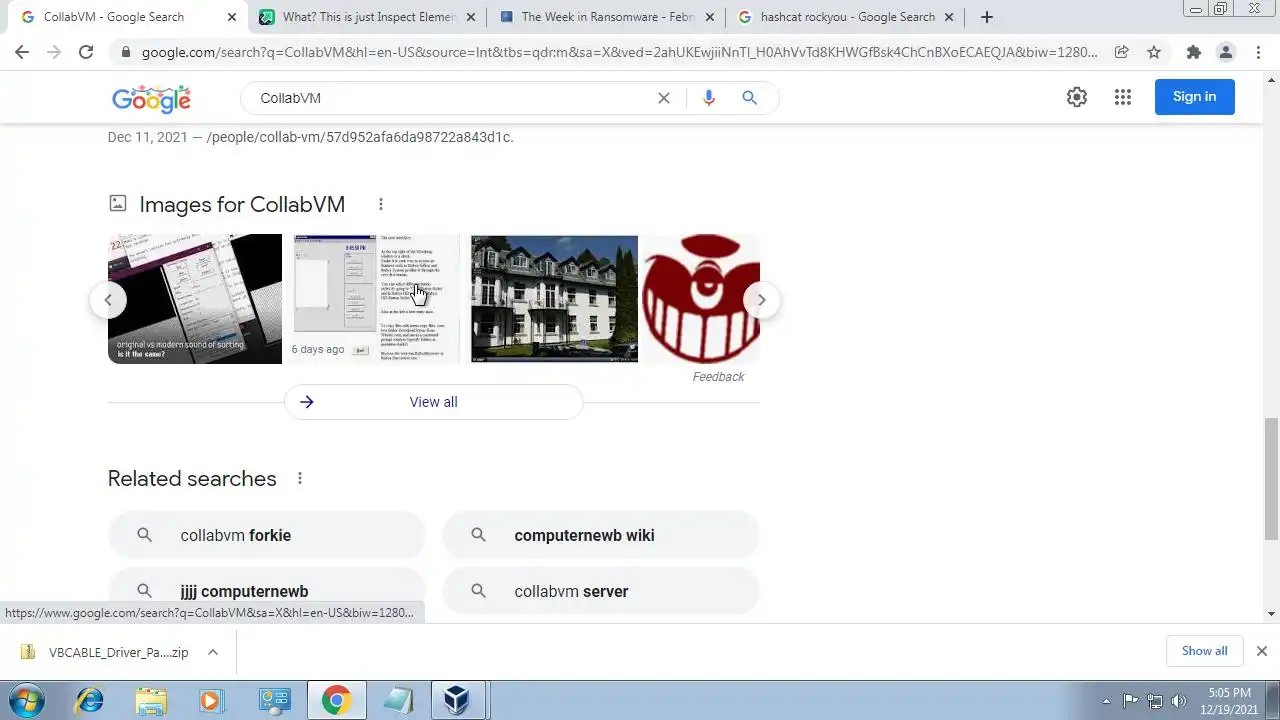Show the next images in the carousel
Viewport: 1280px width, 720px height.
point(761,300)
